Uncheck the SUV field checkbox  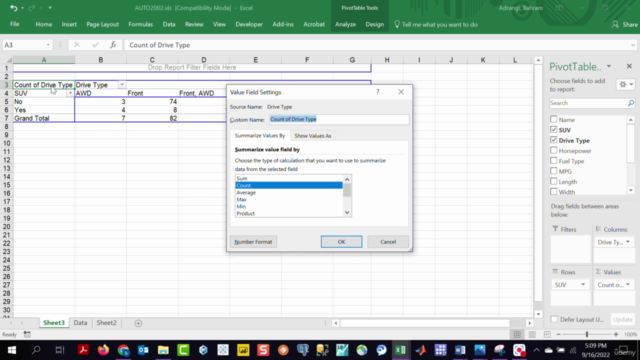[553, 129]
